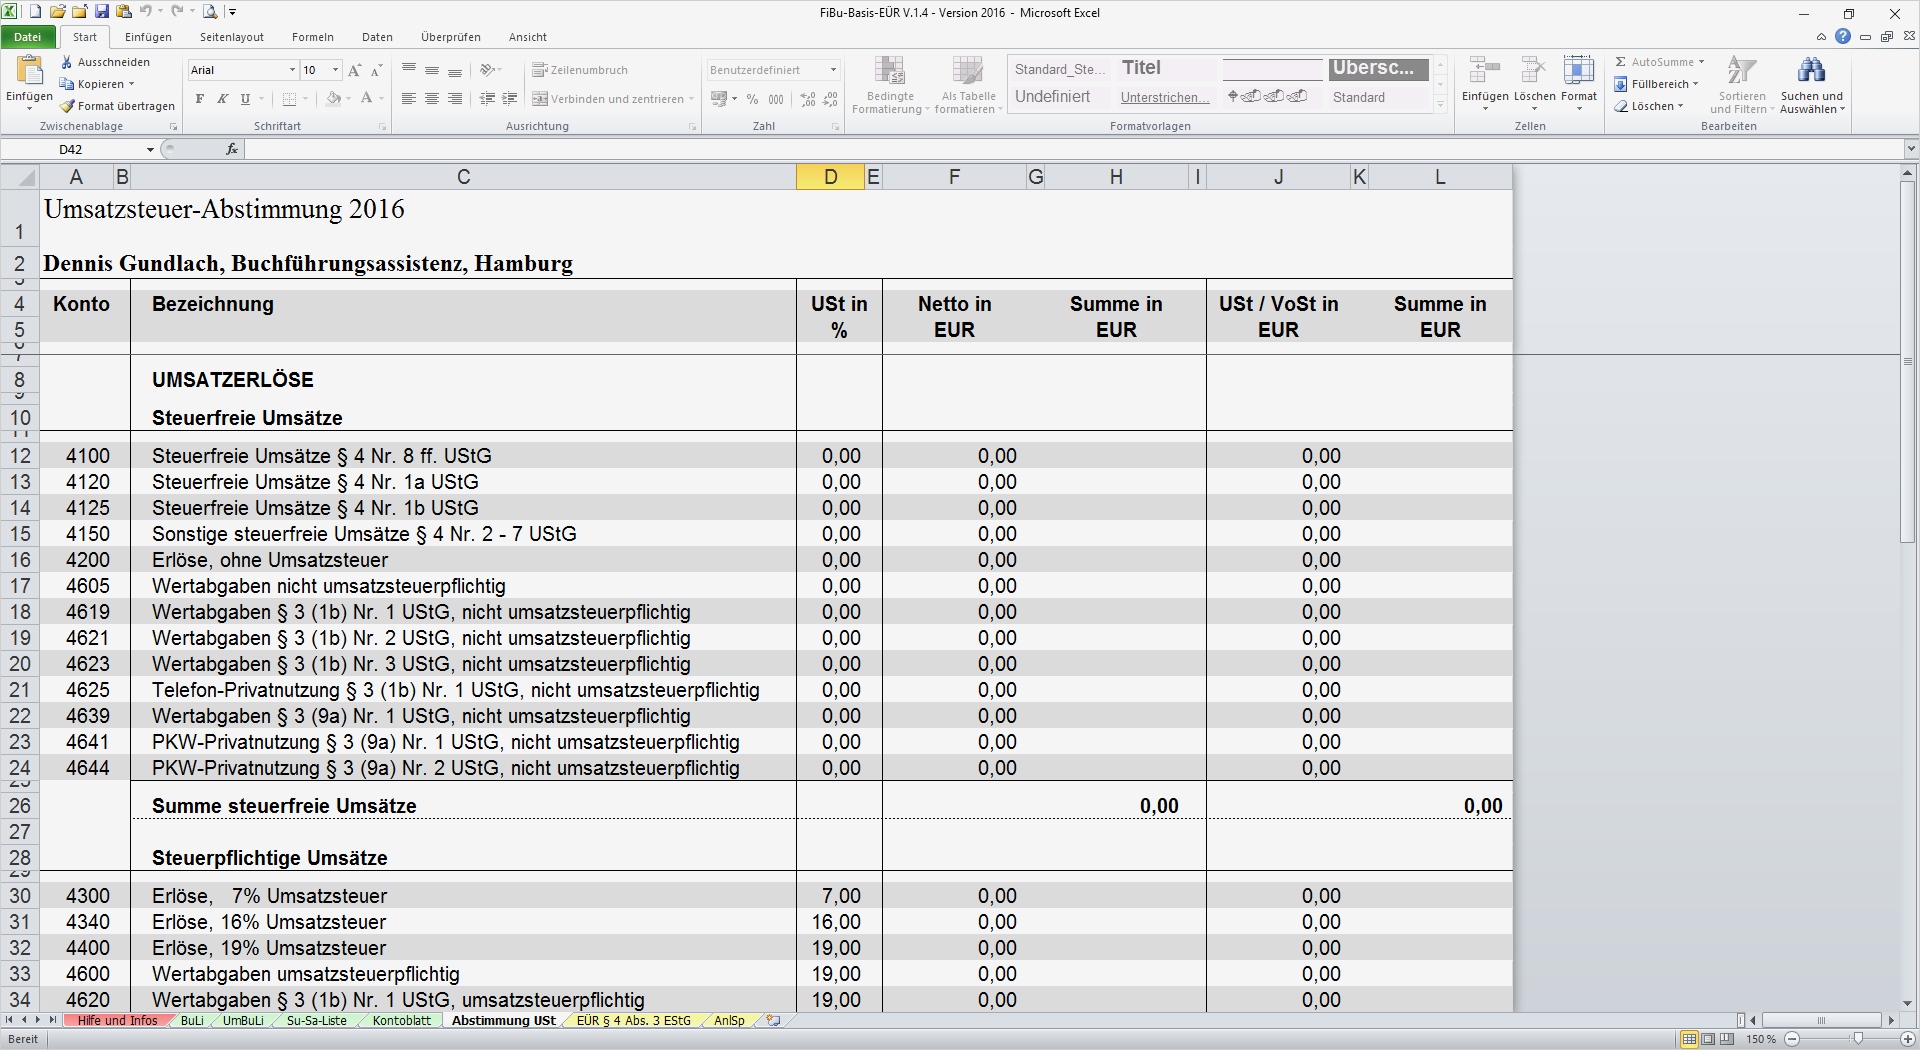Image resolution: width=1920 pixels, height=1050 pixels.
Task: Switch to the Formeln ribbon tab
Action: click(312, 37)
